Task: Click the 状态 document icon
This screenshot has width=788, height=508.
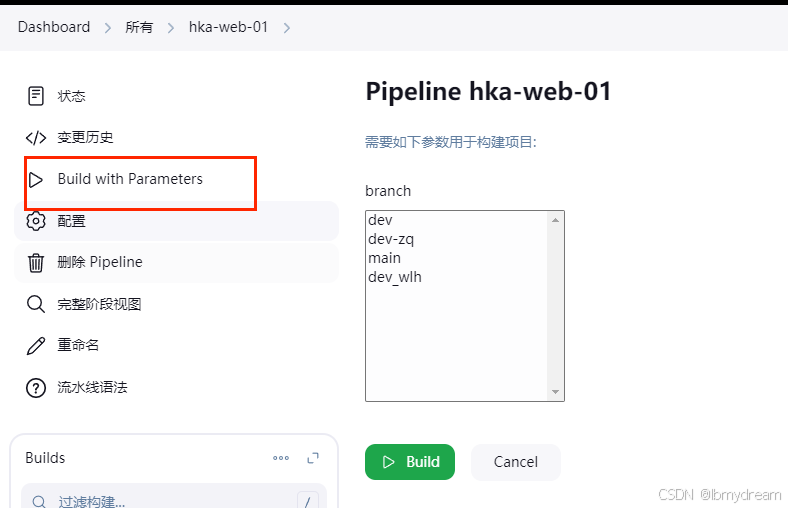Action: pyautogui.click(x=36, y=96)
